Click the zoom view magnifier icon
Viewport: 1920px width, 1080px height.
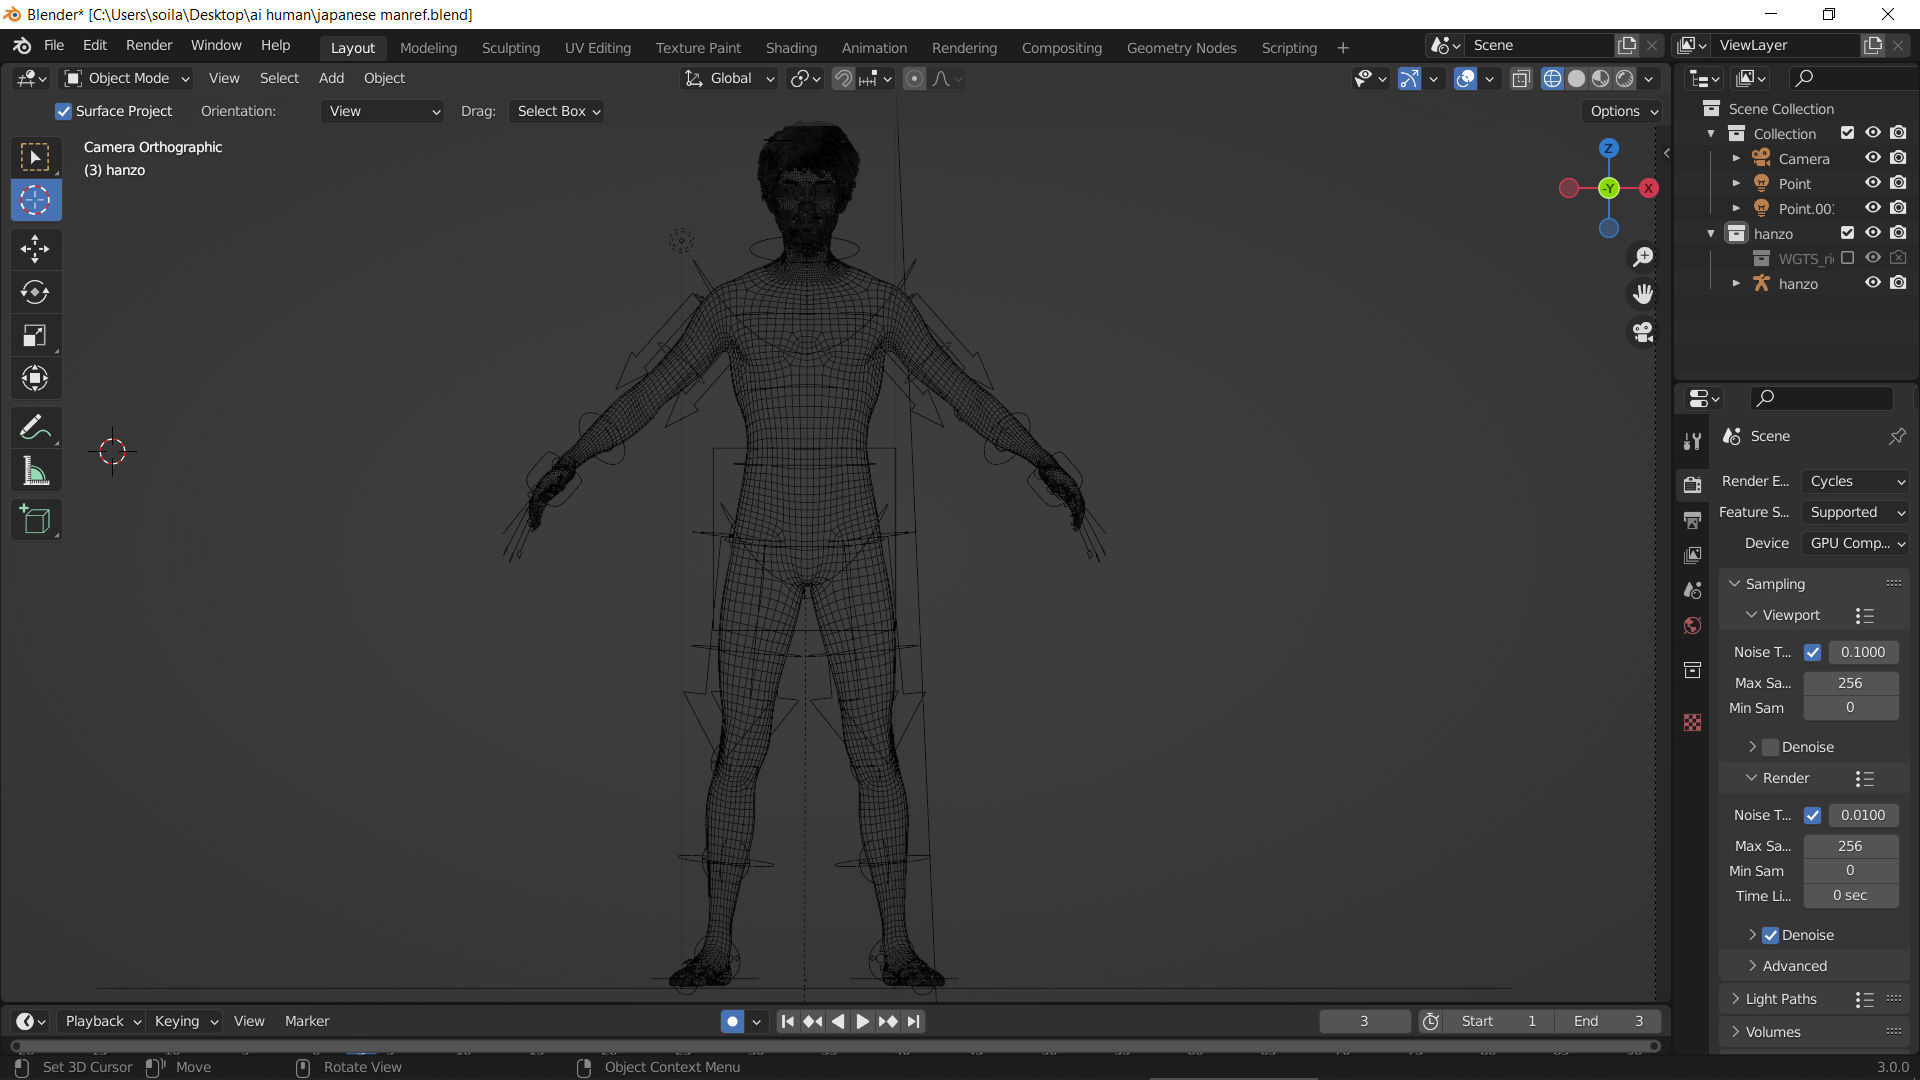pos(1642,257)
